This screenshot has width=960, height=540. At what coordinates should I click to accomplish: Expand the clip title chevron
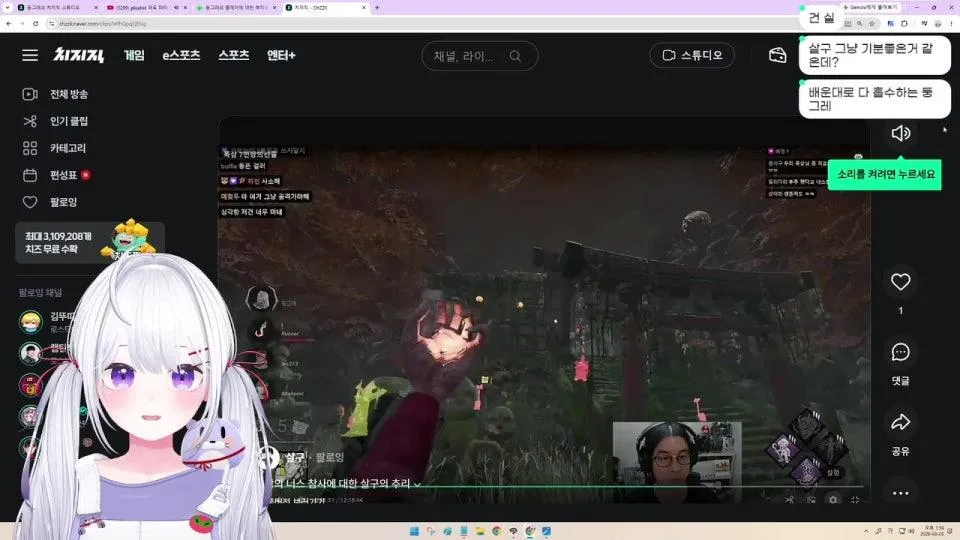pyautogui.click(x=418, y=484)
